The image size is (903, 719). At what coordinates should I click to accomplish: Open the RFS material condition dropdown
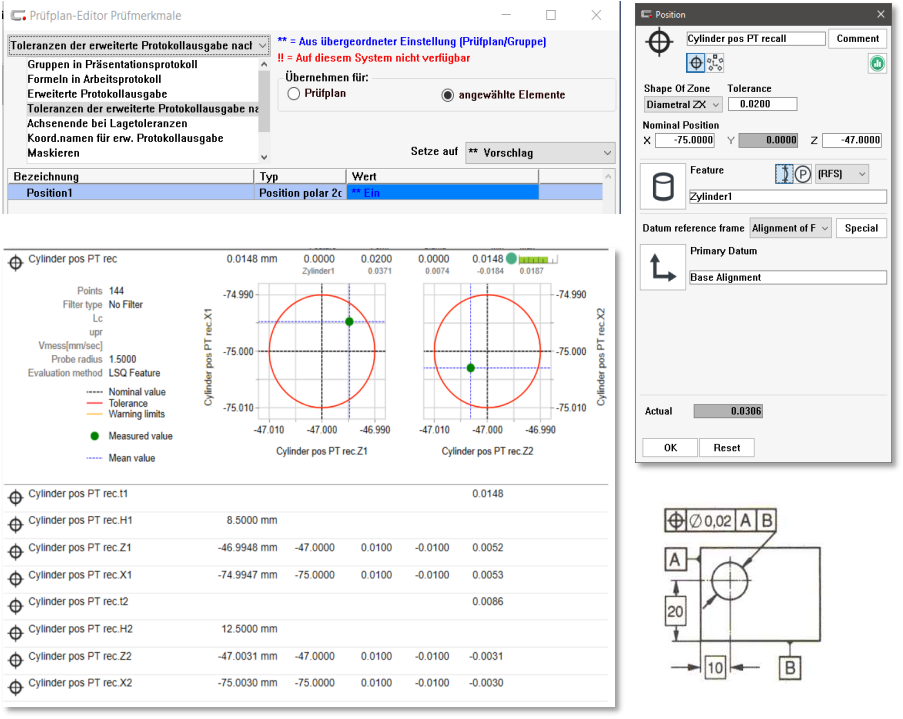(x=841, y=174)
